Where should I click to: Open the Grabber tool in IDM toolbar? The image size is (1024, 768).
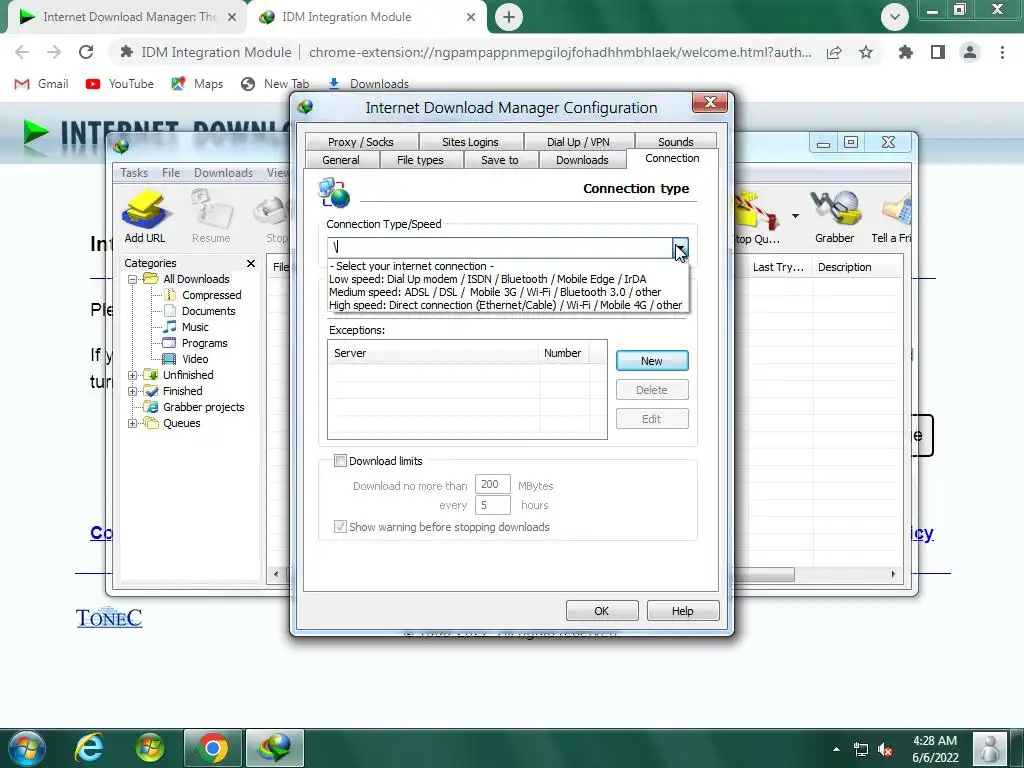pos(834,217)
